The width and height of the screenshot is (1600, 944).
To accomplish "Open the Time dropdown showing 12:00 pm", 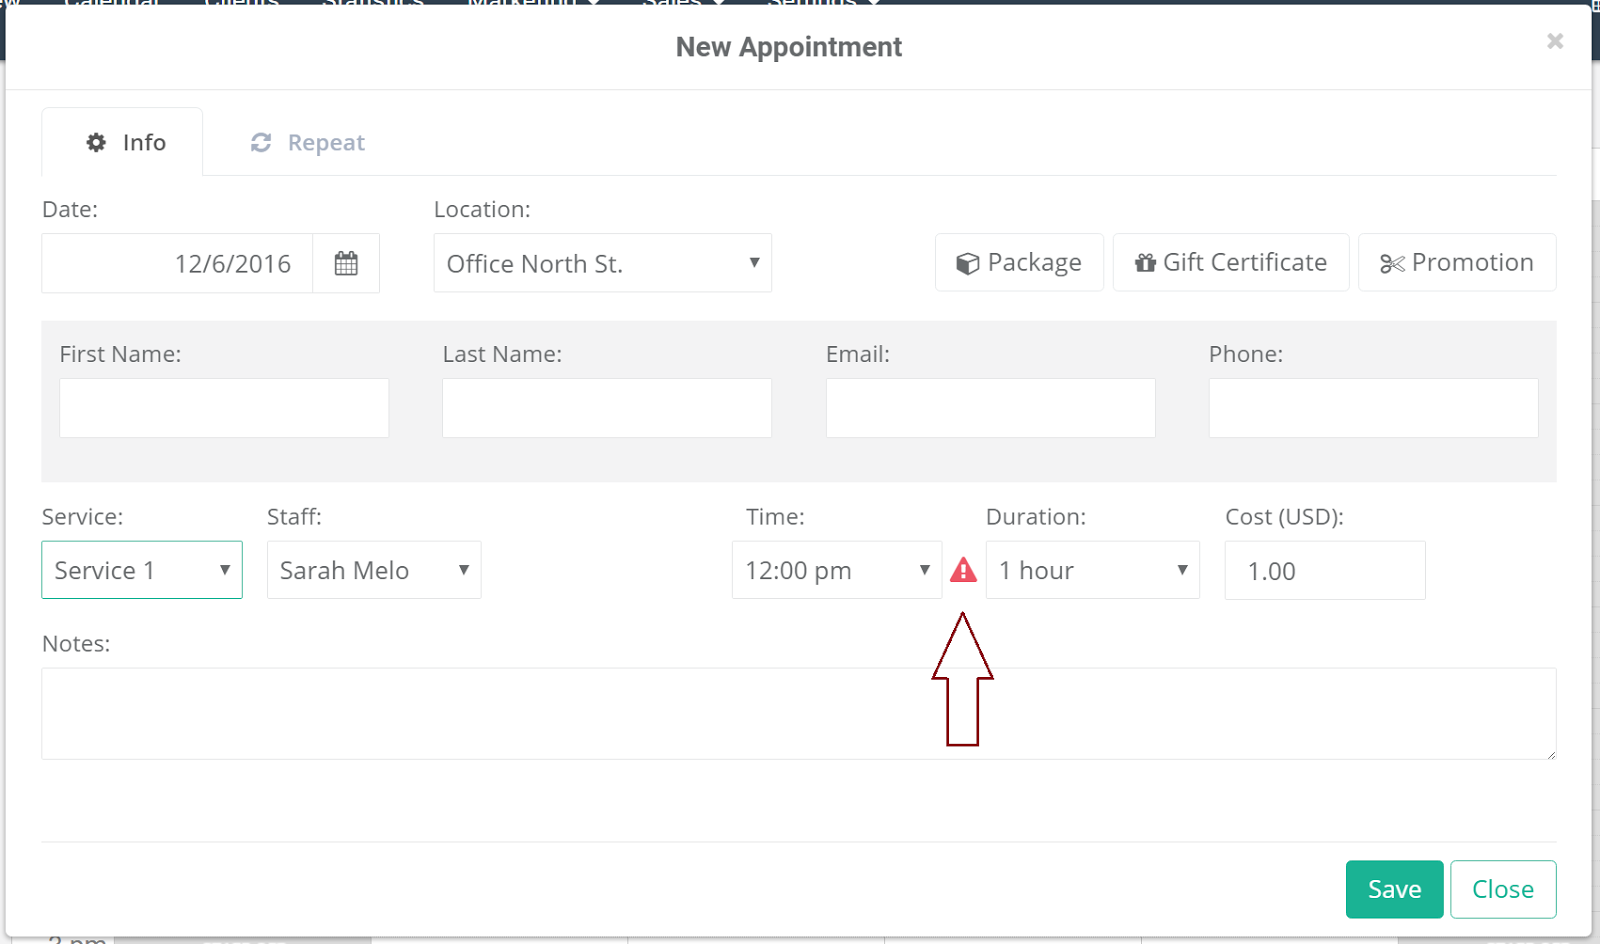I will [836, 570].
